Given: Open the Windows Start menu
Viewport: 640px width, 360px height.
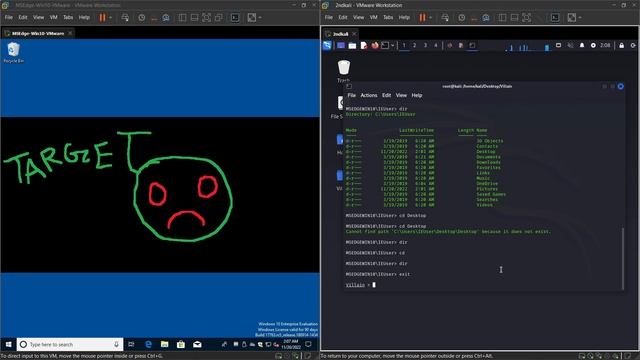Looking at the screenshot, I should coord(8,344).
